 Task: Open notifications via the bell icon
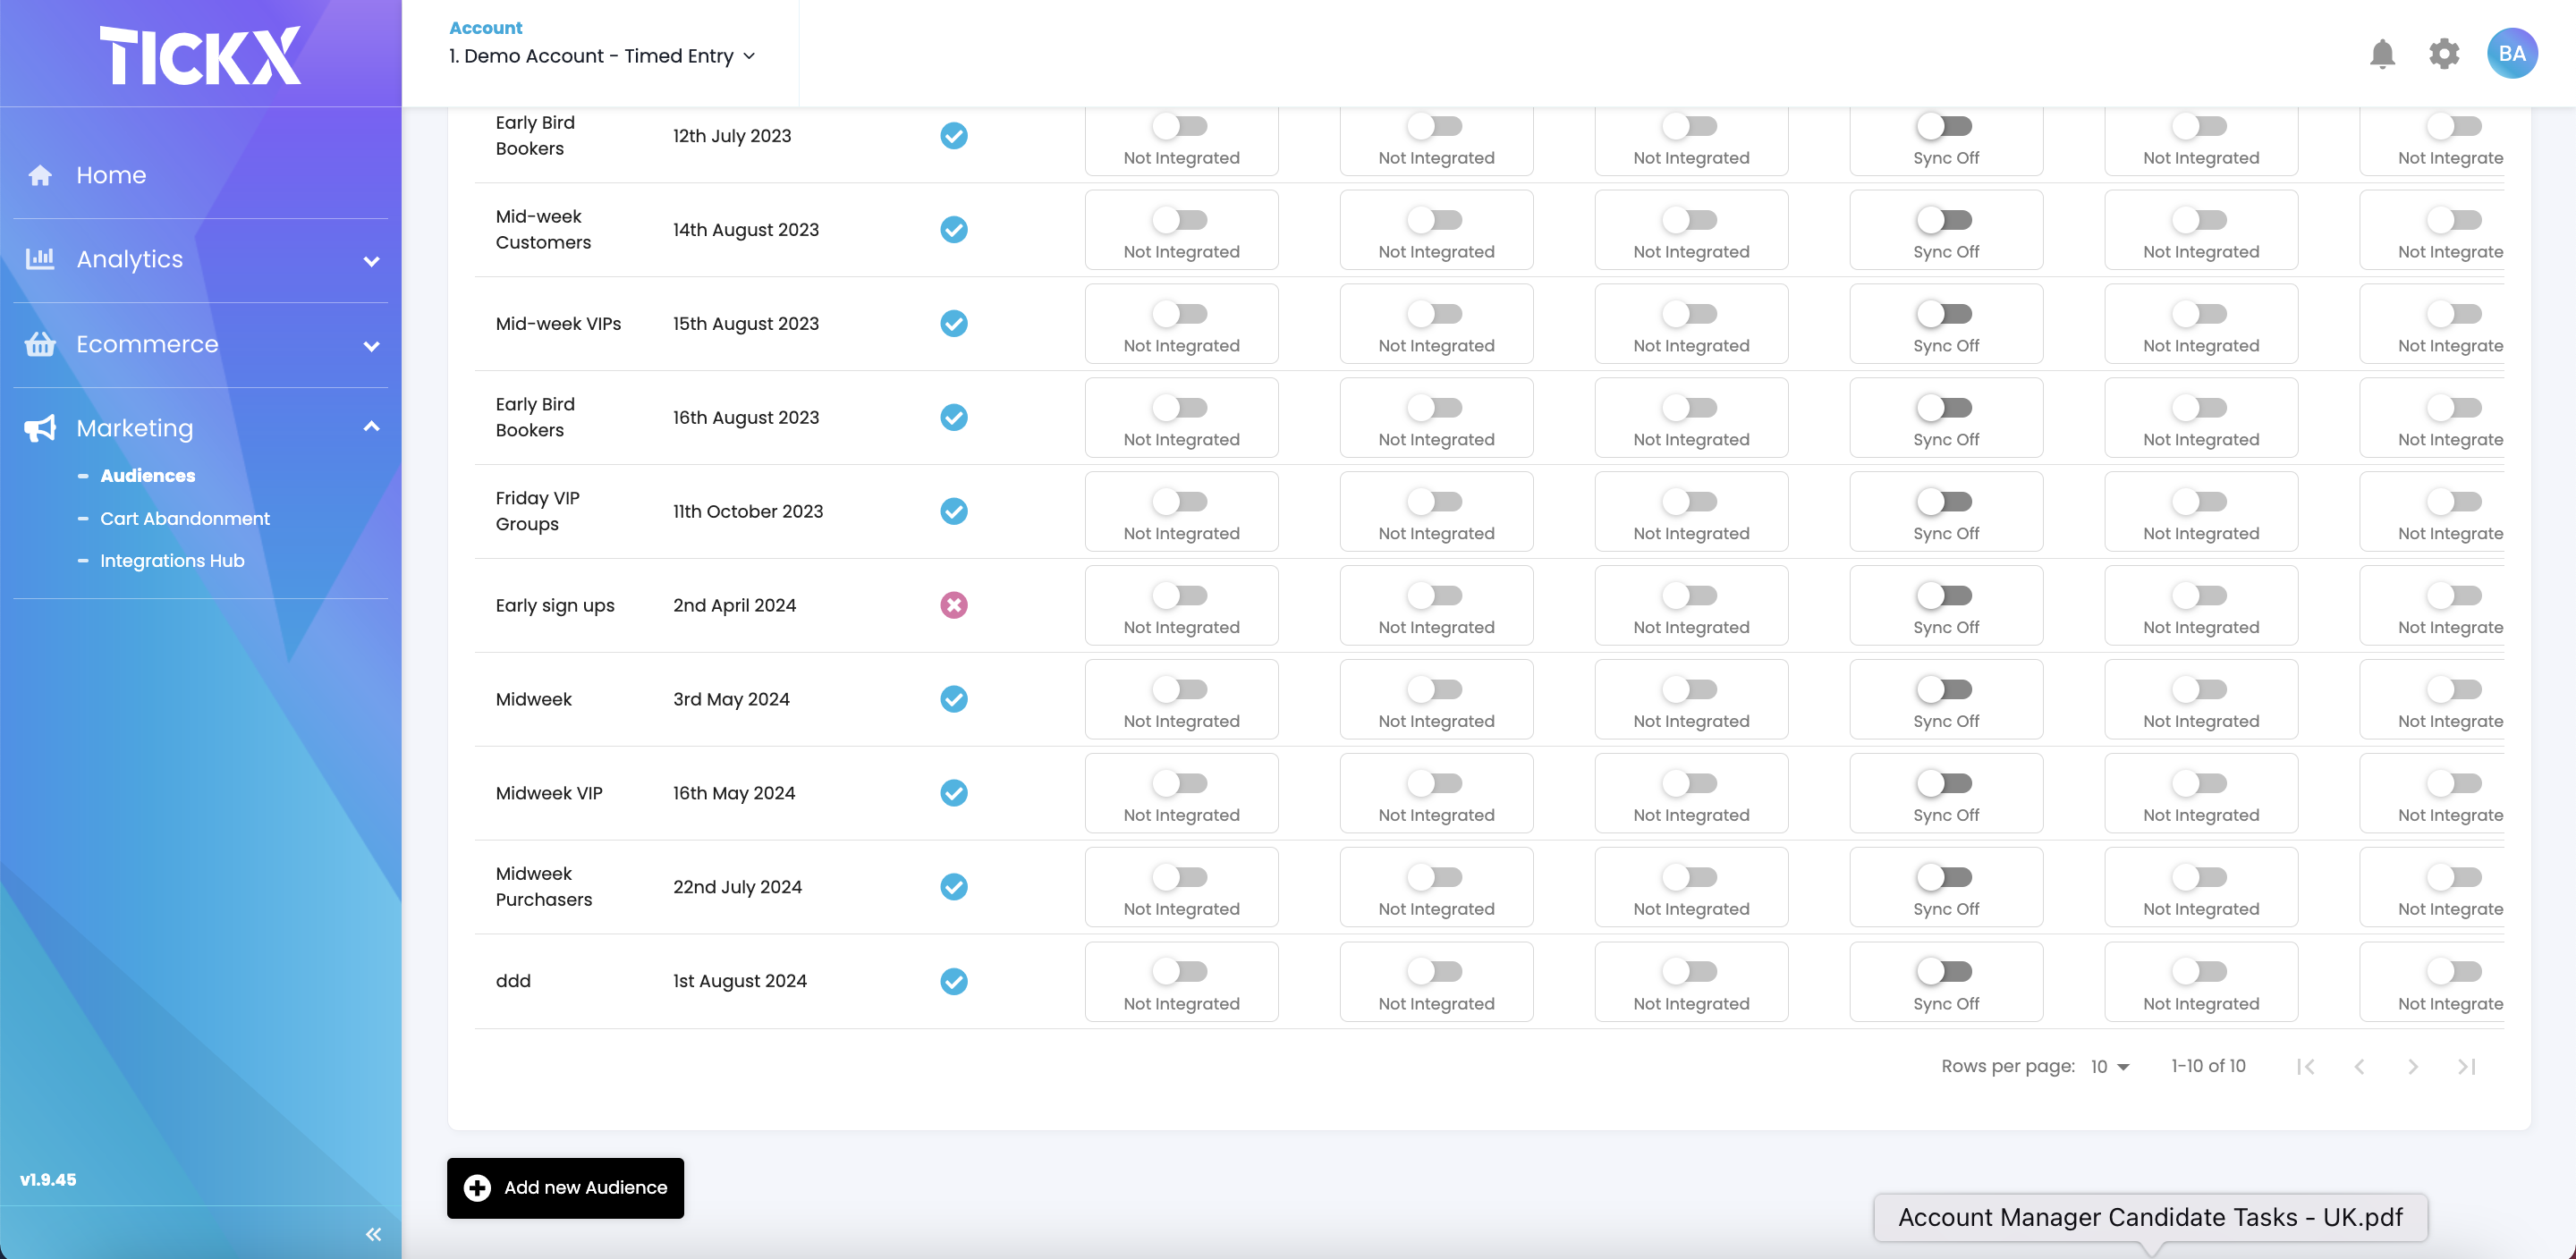tap(2383, 53)
